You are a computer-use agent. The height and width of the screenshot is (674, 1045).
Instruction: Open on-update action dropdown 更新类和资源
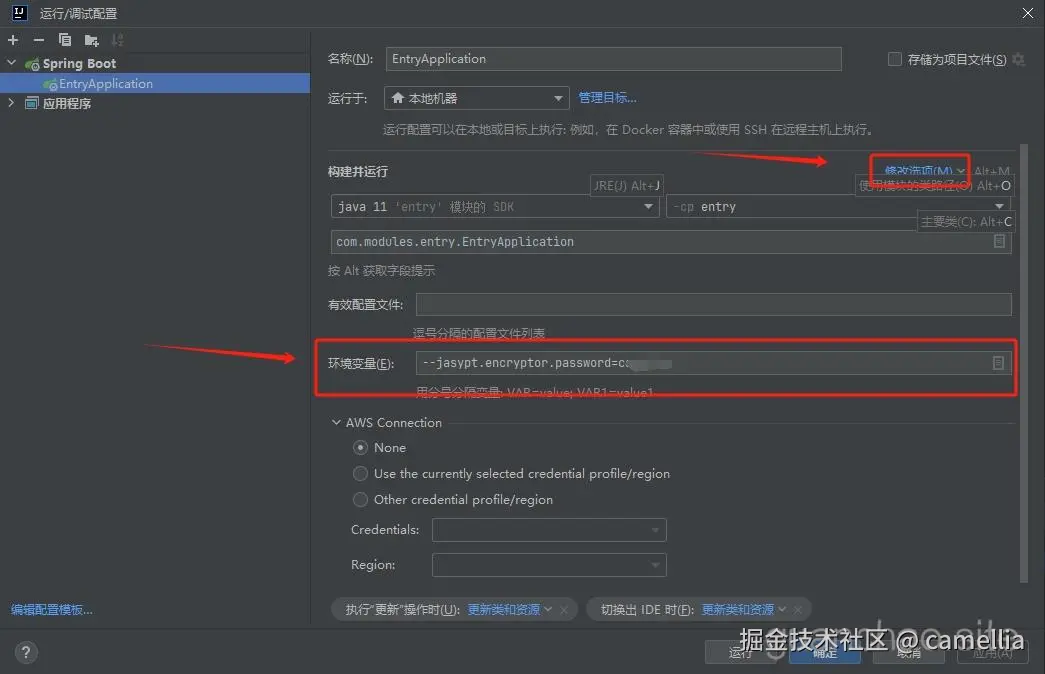coord(510,609)
